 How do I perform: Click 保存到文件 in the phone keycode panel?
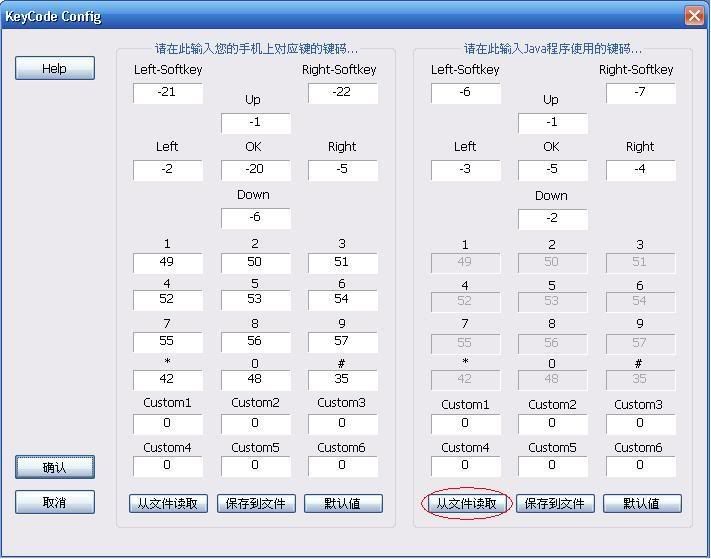256,504
